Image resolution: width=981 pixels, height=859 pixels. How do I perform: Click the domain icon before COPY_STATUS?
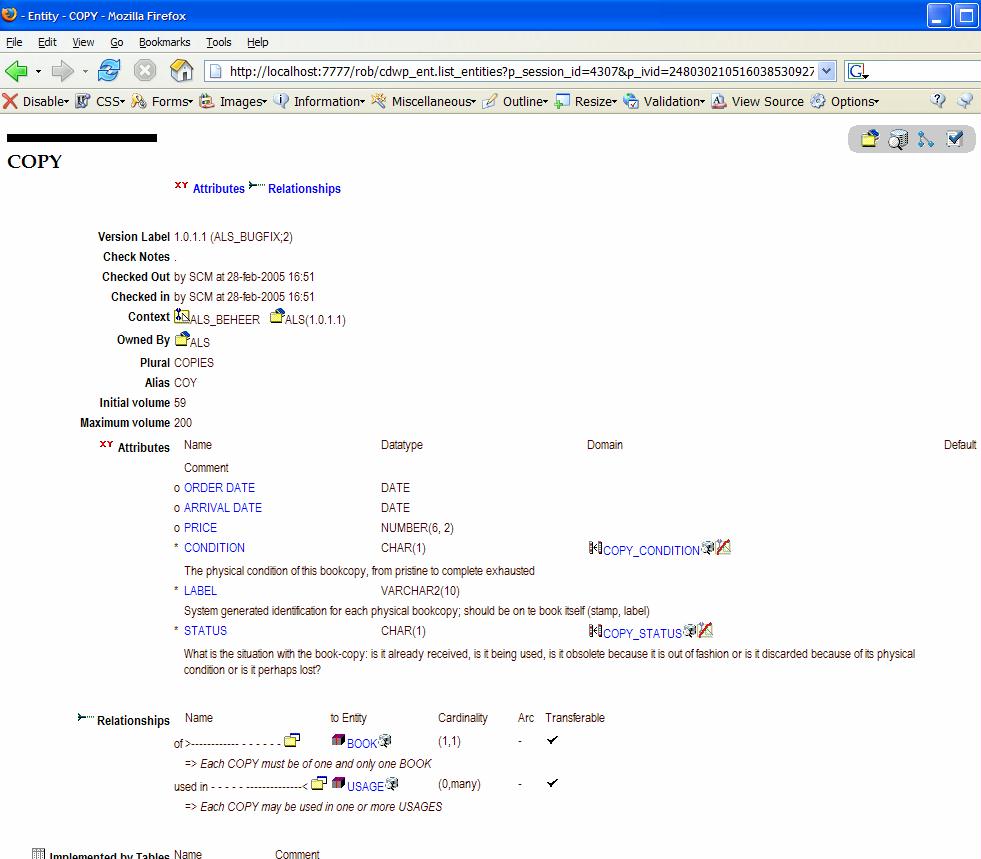pyautogui.click(x=595, y=631)
